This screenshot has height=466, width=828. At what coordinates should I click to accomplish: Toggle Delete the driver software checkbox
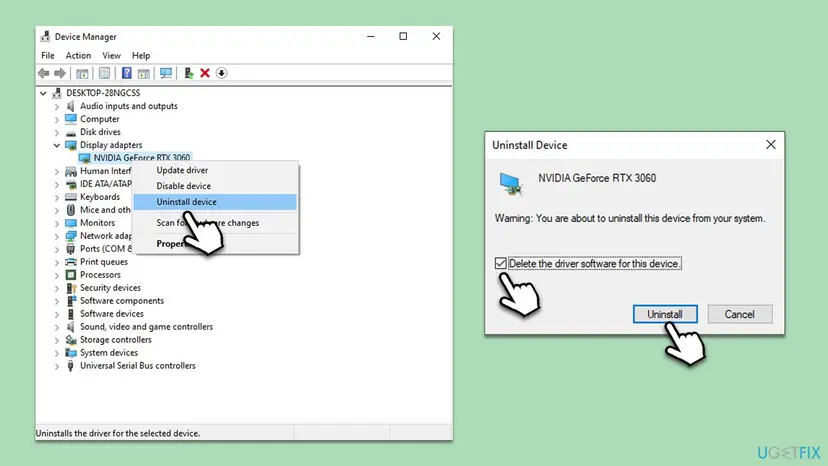501,263
